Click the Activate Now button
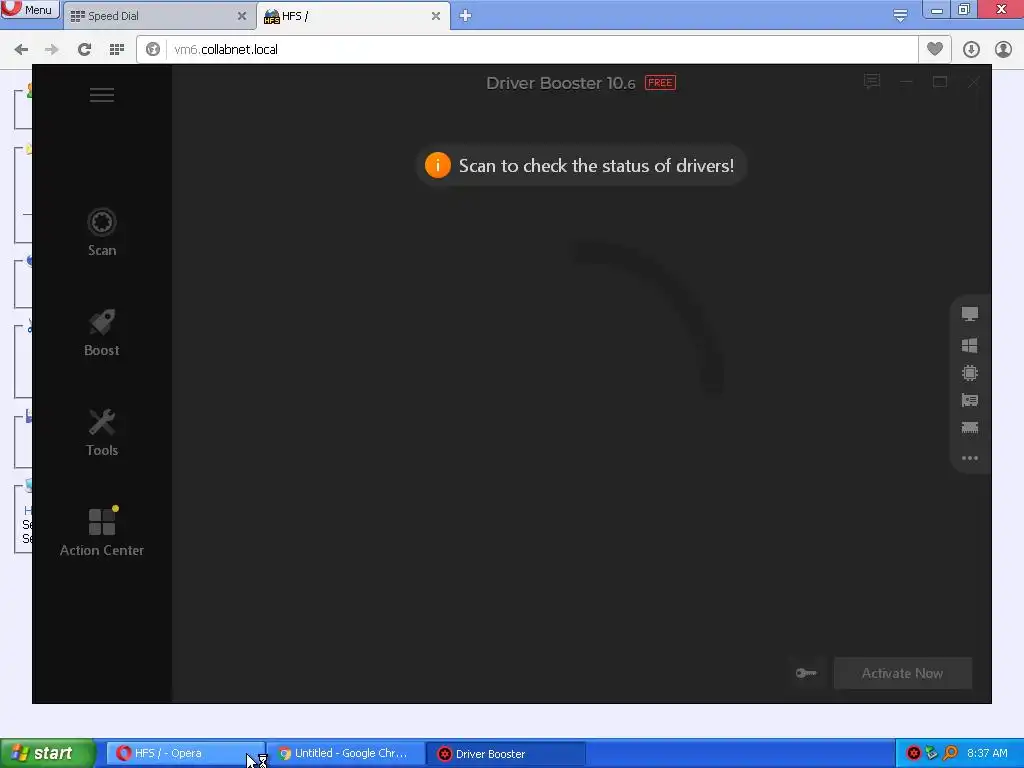 coord(903,673)
